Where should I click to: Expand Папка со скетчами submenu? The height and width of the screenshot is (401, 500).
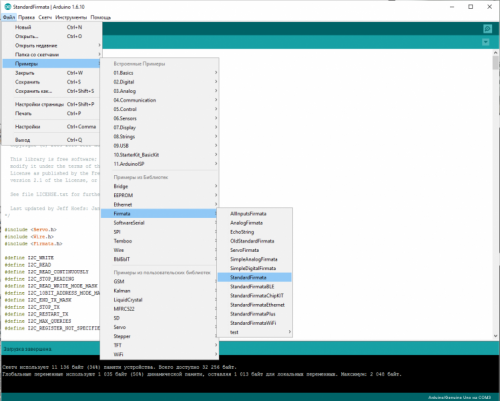pos(51,54)
